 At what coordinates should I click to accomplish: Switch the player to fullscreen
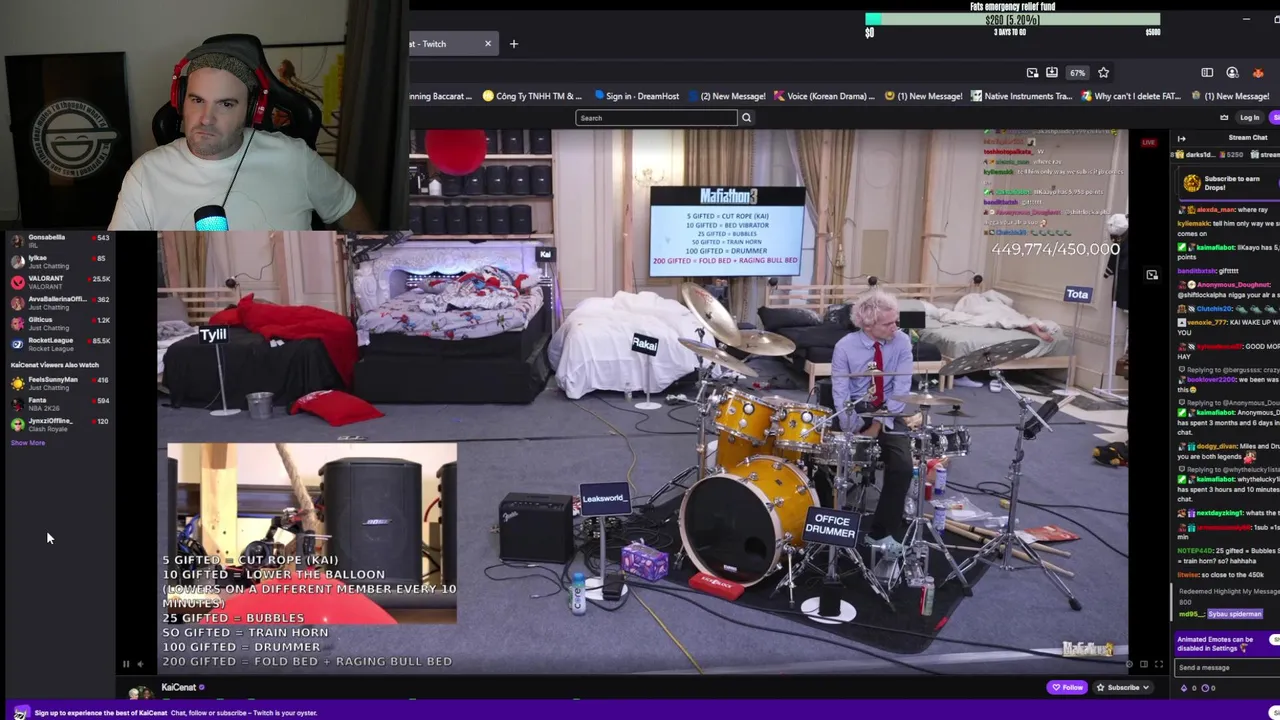coord(1159,664)
